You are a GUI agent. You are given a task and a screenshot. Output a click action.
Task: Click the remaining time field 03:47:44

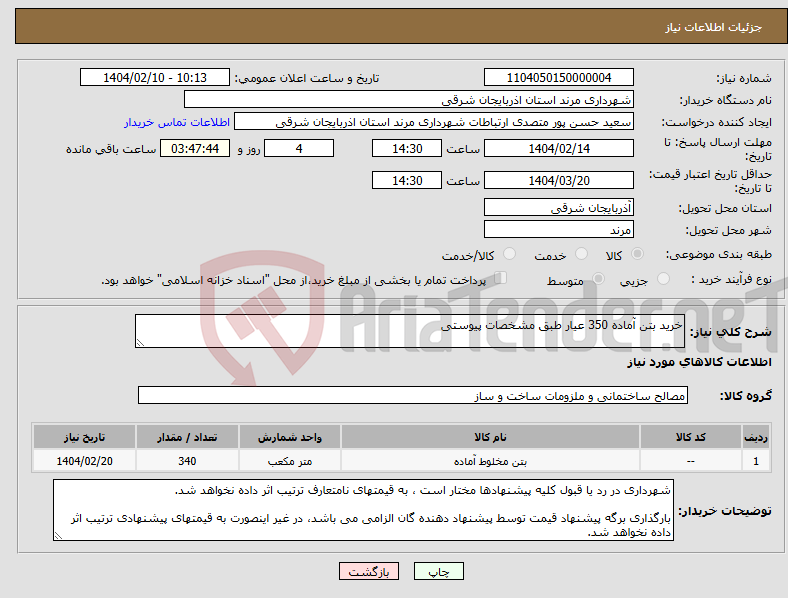(x=195, y=148)
